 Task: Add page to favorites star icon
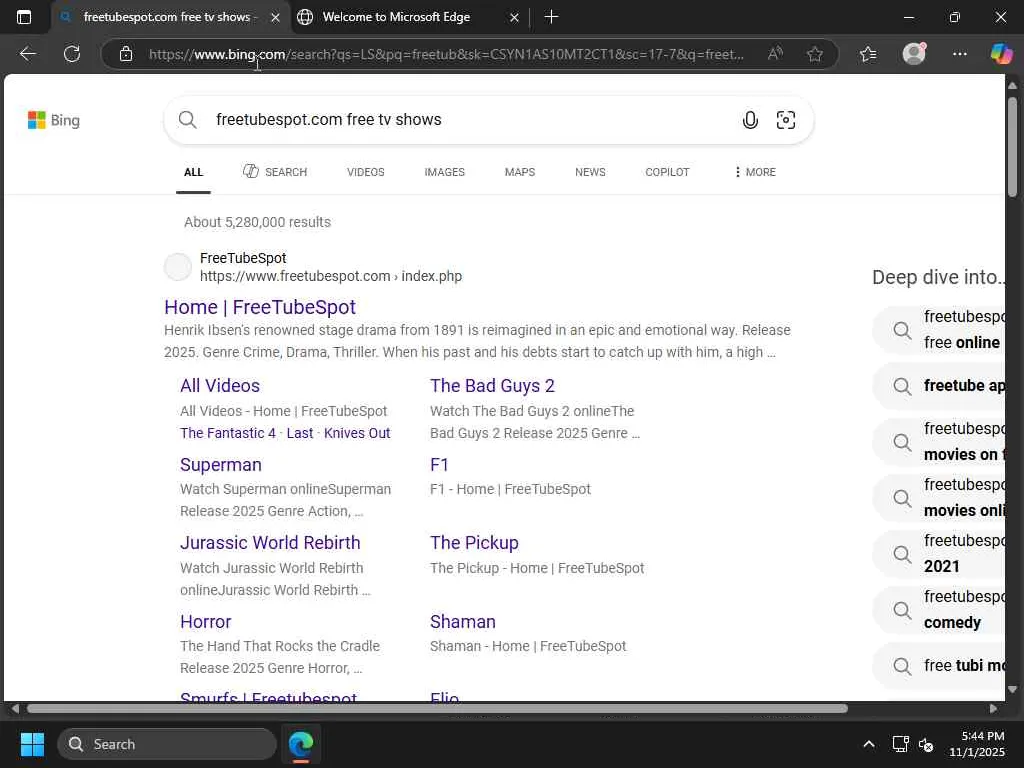point(814,54)
